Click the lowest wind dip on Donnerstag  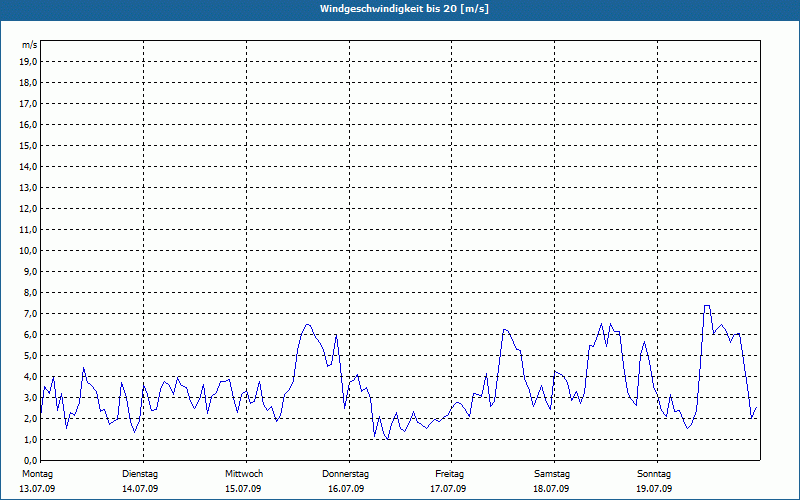(388, 439)
